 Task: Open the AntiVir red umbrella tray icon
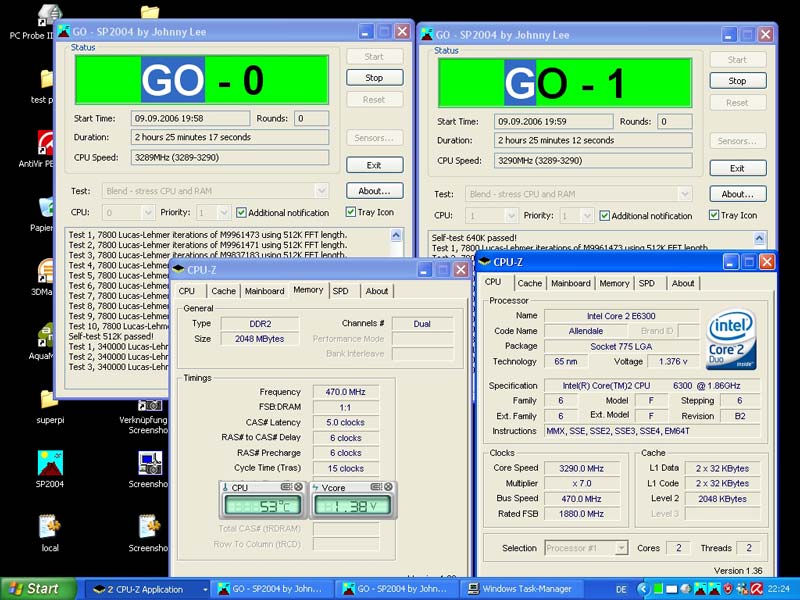coord(757,589)
